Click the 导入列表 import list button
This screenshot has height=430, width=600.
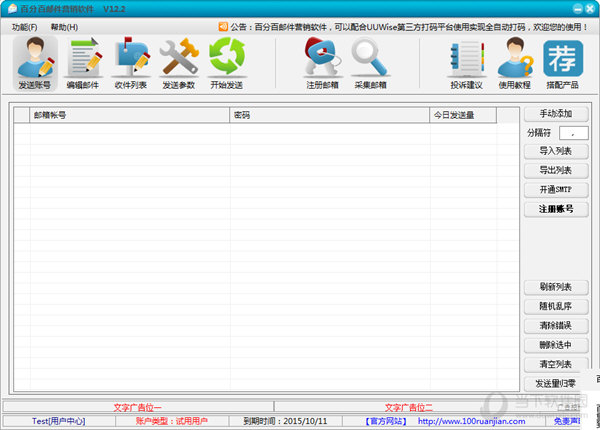[555, 151]
